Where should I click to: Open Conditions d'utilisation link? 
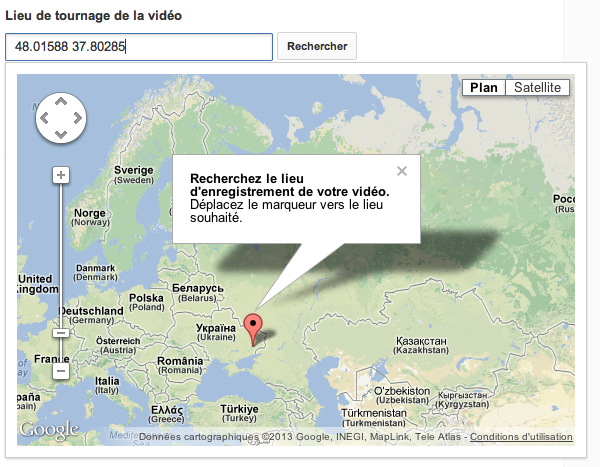521,437
